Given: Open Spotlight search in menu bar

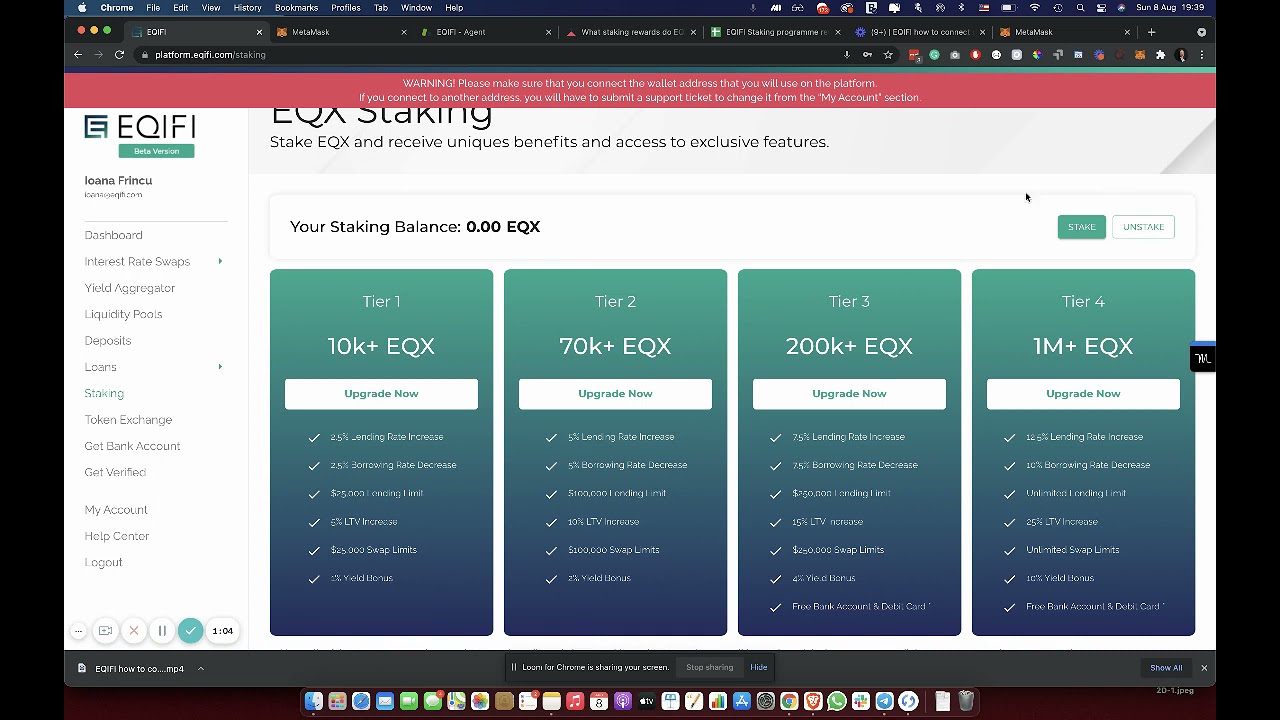Looking at the screenshot, I should [1080, 8].
